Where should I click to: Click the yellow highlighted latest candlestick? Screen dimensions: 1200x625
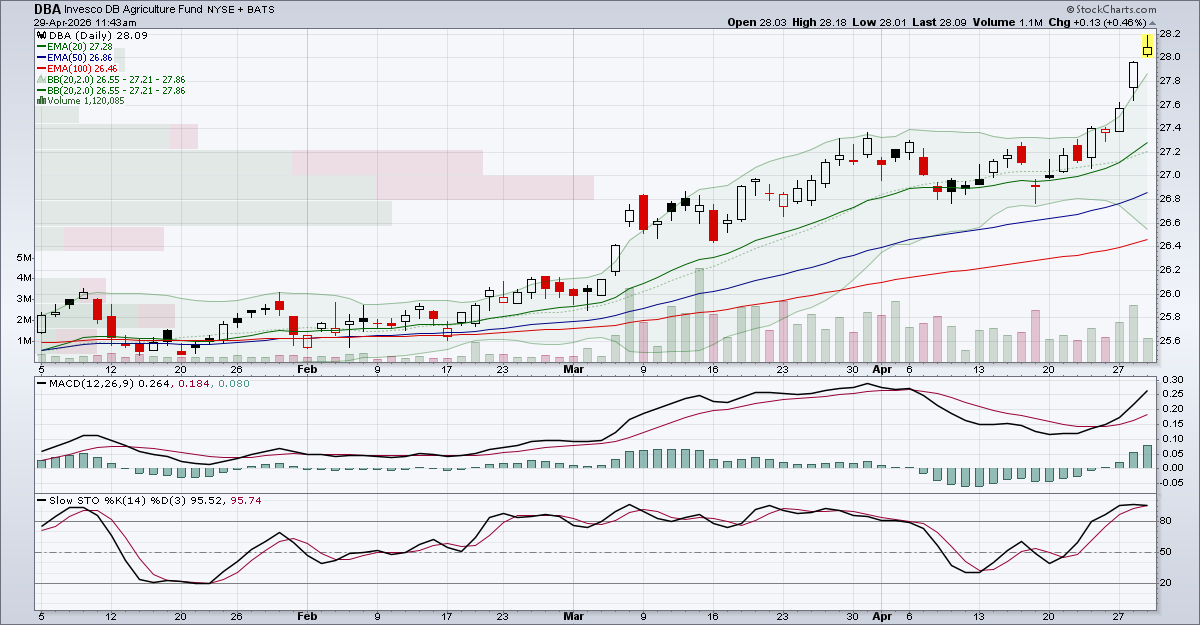tap(1148, 45)
